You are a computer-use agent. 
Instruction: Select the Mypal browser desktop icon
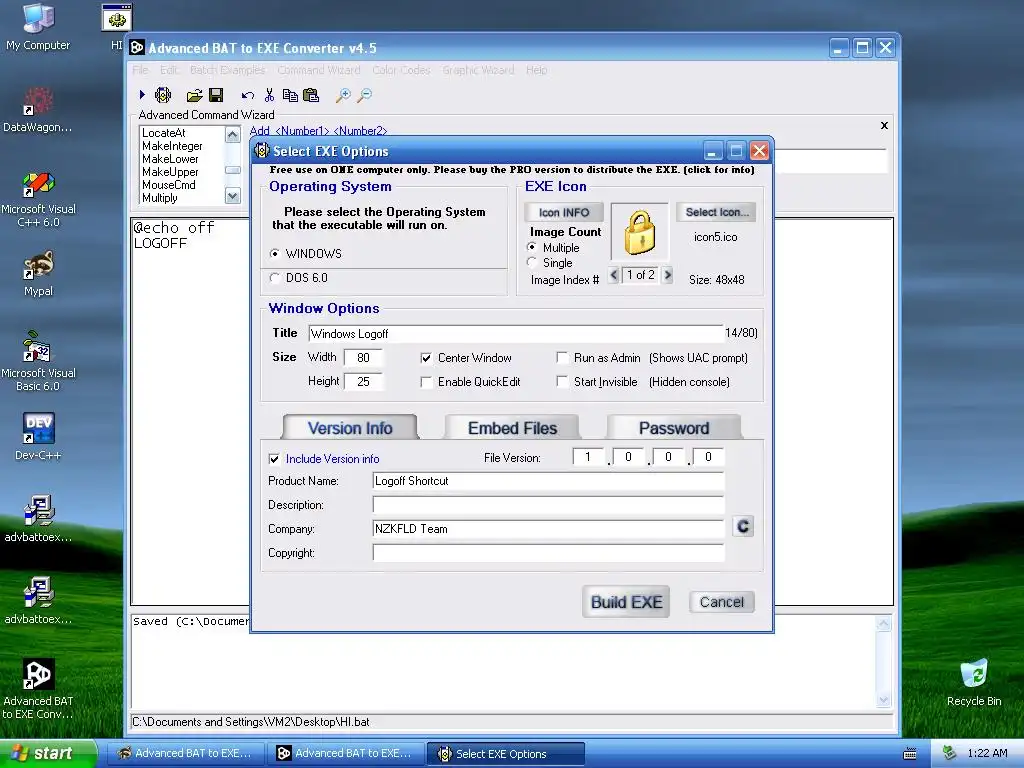(38, 274)
